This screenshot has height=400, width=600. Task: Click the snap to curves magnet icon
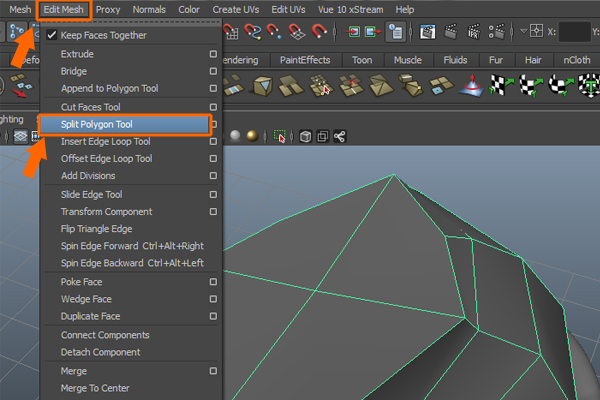point(251,32)
